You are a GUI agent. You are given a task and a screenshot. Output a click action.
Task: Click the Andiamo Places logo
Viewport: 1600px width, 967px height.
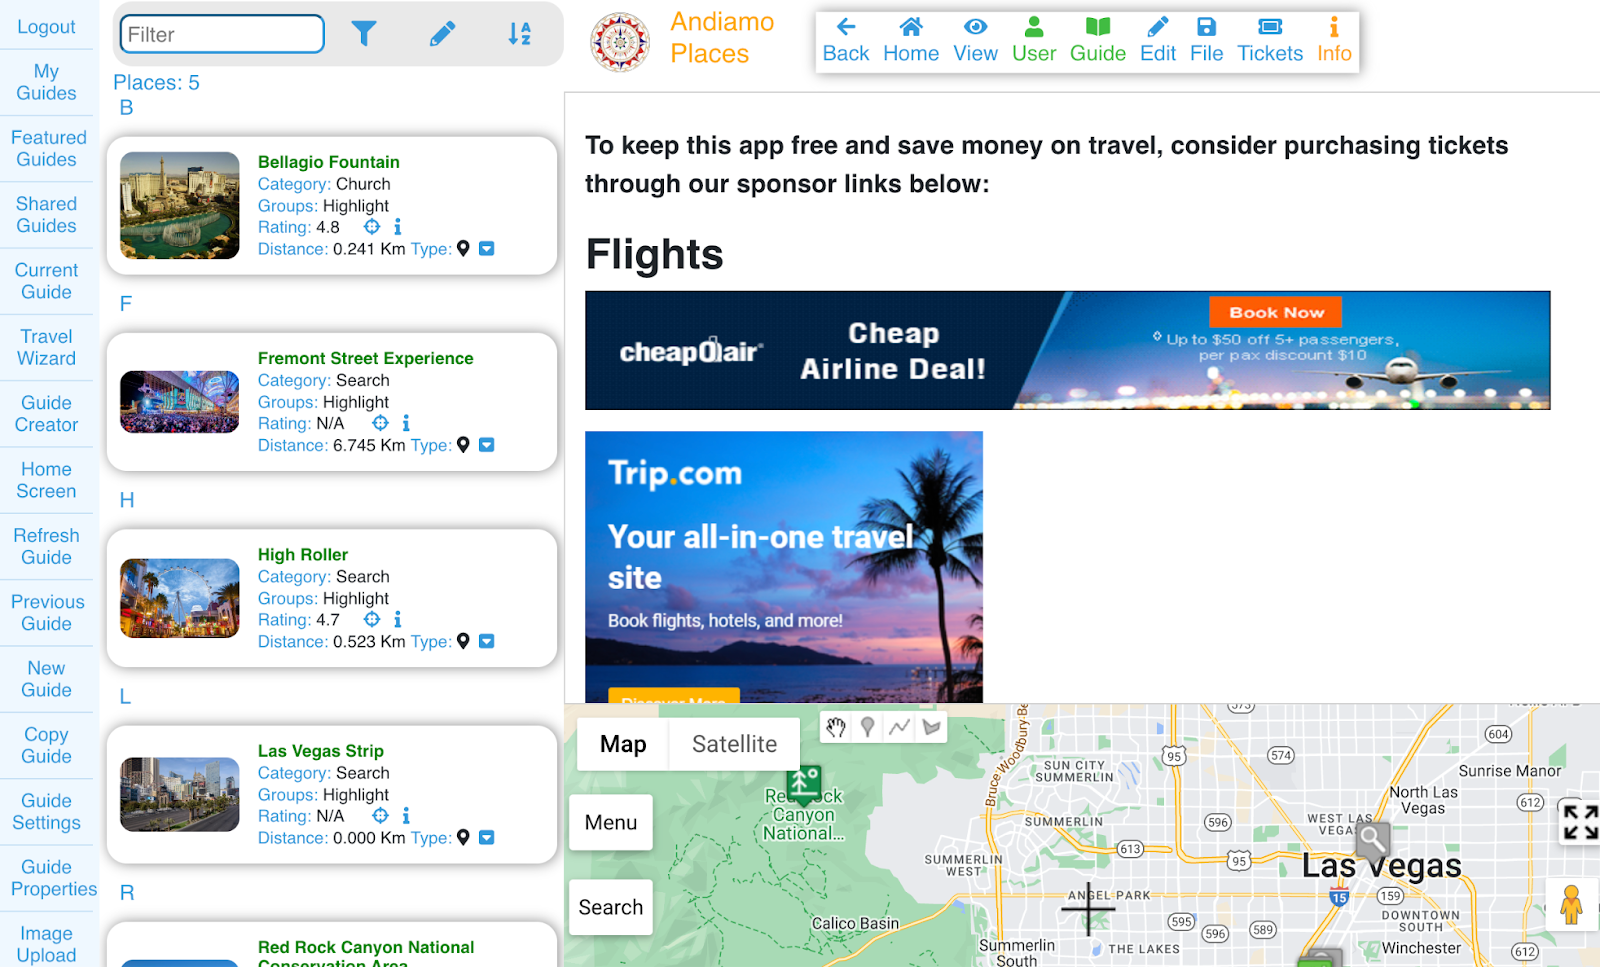point(620,42)
